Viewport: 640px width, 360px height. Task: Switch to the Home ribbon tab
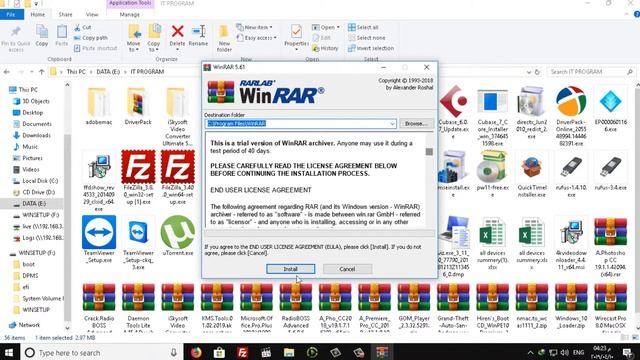tap(38, 14)
